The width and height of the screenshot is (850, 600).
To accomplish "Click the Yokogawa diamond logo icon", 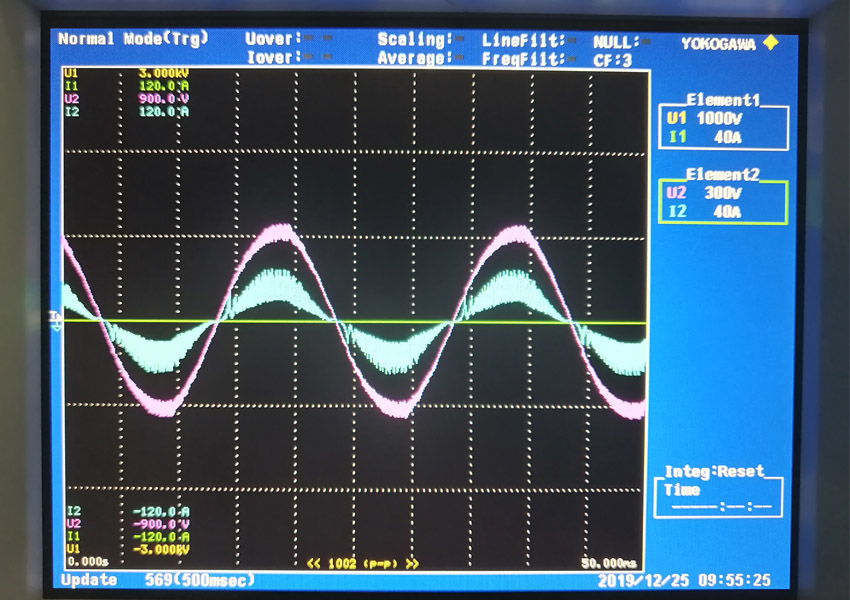I will 769,43.
